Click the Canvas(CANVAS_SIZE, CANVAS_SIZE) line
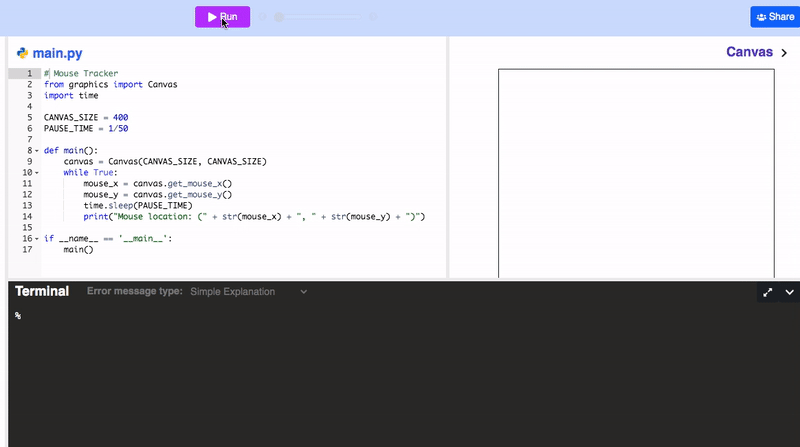This screenshot has height=447, width=800. tap(165, 161)
